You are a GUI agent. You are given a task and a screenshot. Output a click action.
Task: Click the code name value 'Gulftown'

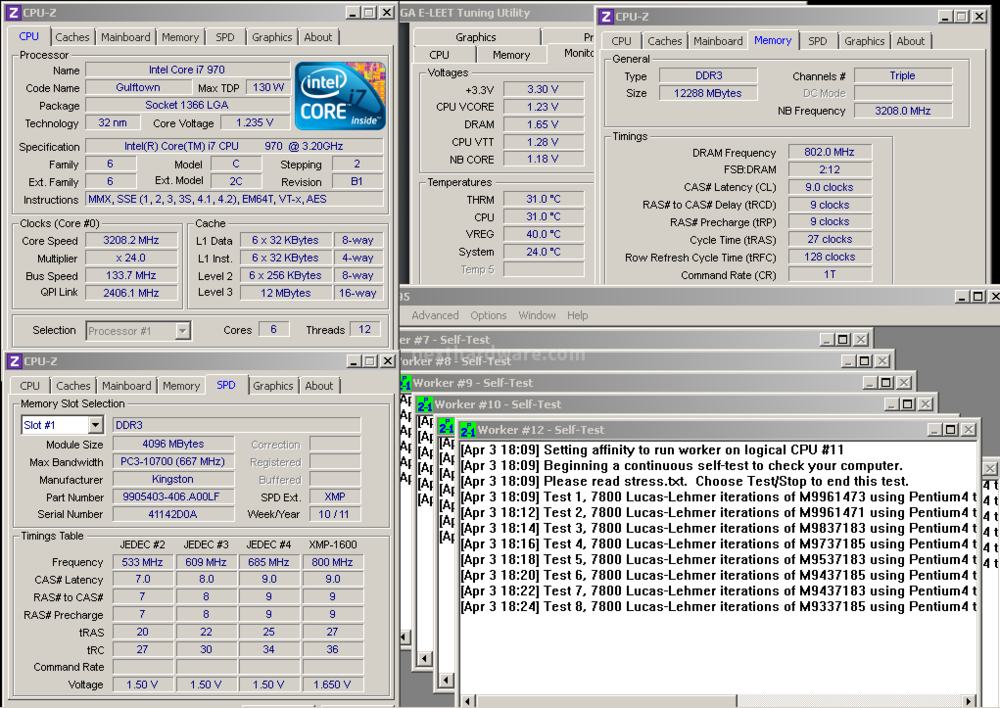[x=138, y=87]
